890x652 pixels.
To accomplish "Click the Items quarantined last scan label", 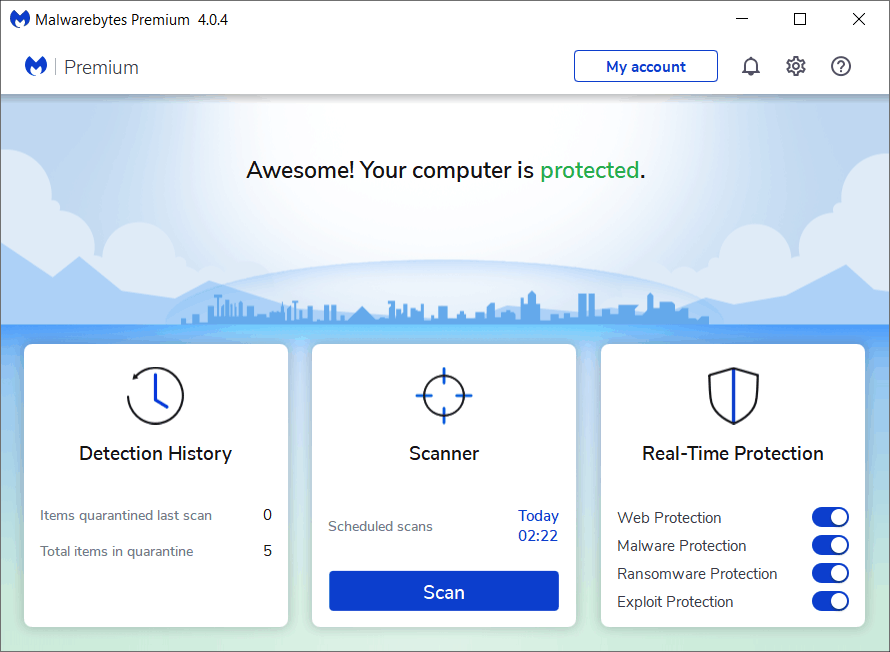I will 125,515.
